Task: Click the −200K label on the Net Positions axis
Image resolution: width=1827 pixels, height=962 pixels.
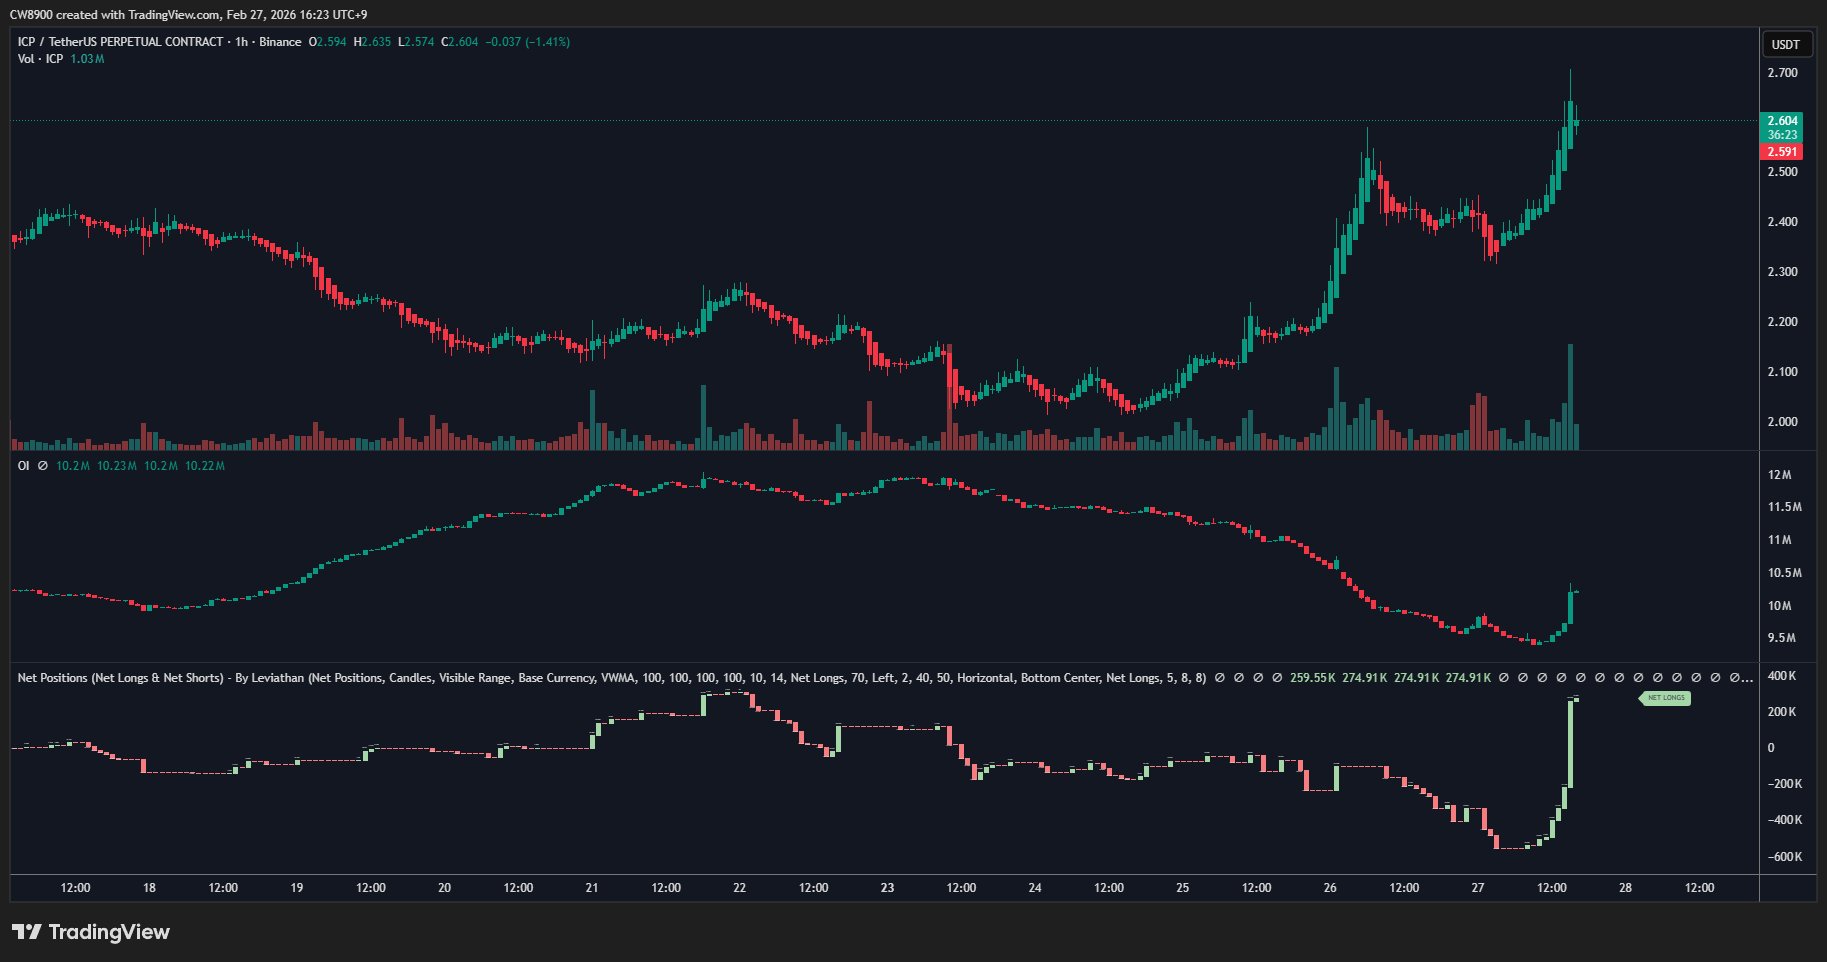Action: pyautogui.click(x=1785, y=784)
